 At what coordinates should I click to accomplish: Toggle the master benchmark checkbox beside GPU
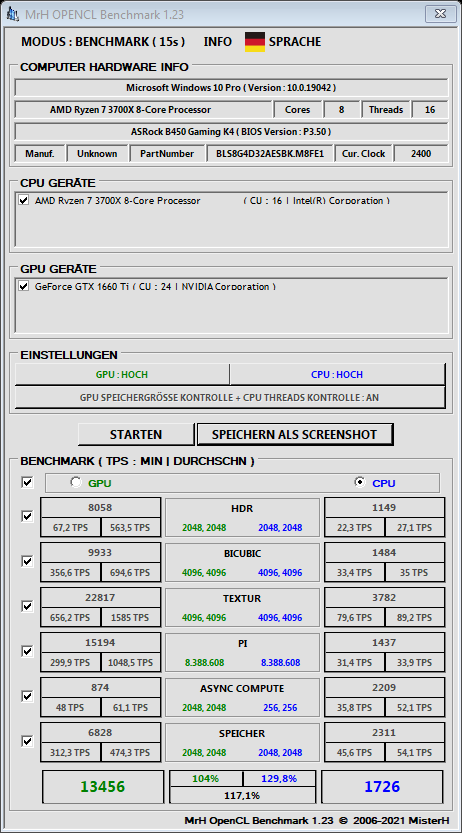click(27, 482)
